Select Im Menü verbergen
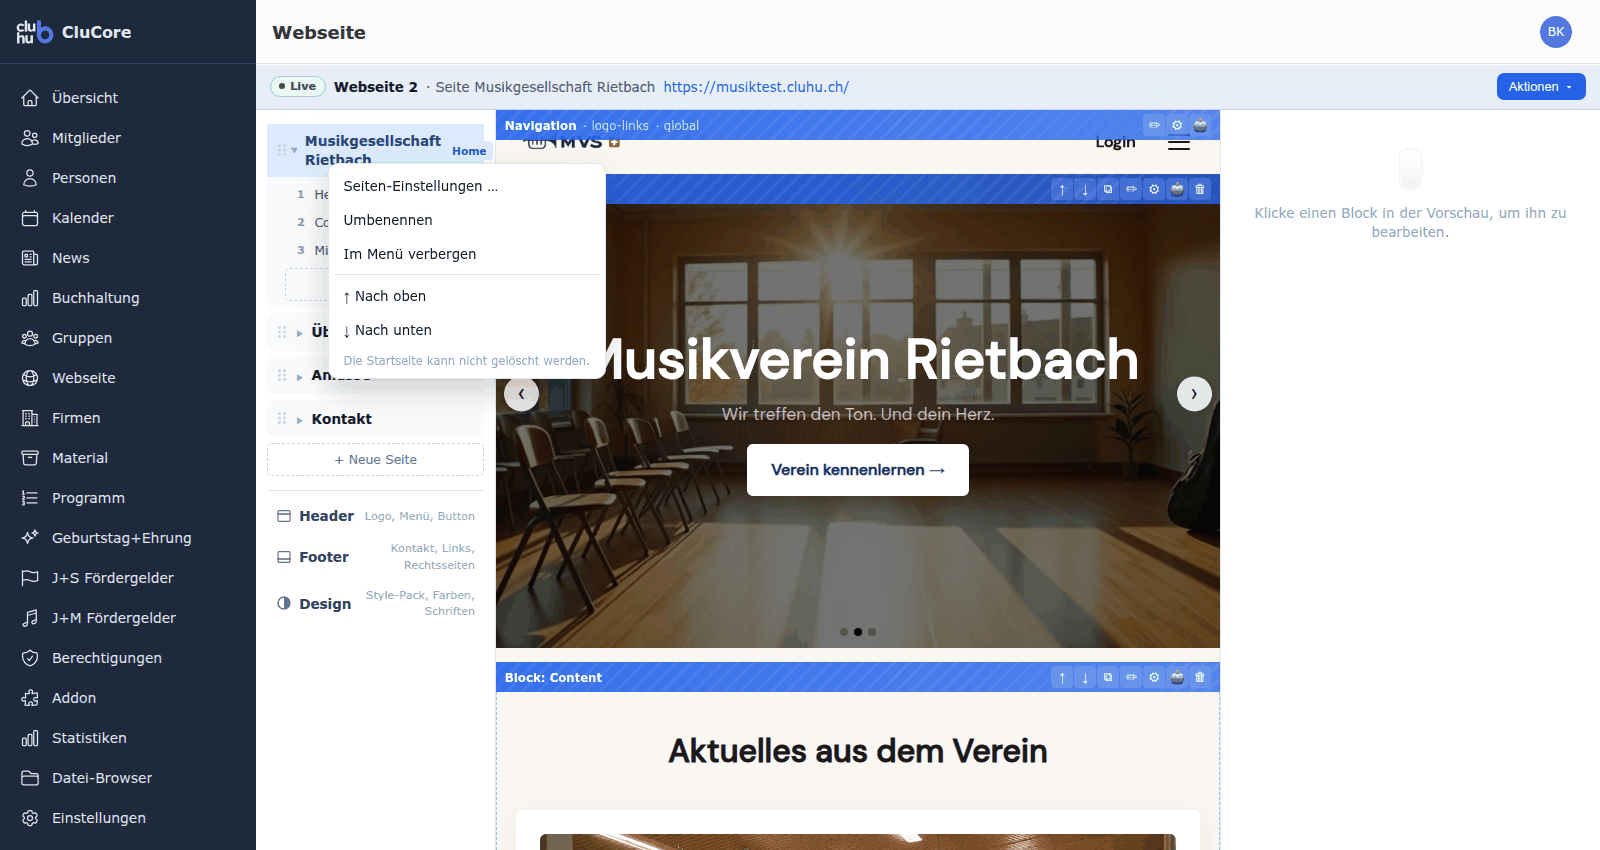Viewport: 1600px width, 850px height. pos(467,254)
